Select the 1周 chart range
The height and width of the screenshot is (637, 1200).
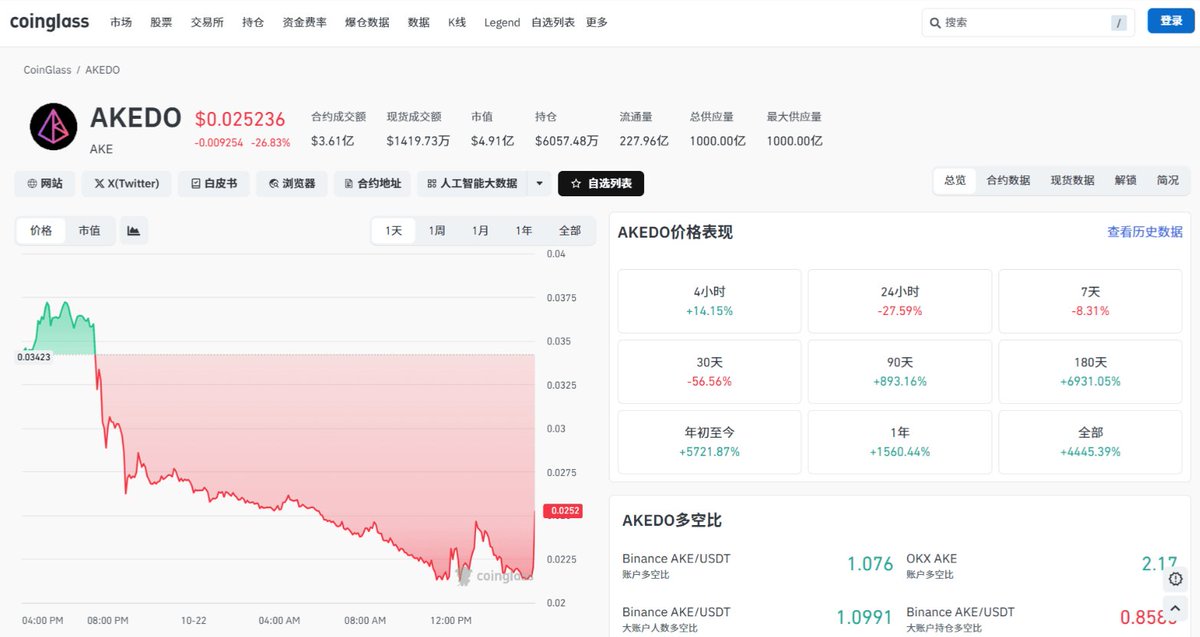pyautogui.click(x=437, y=231)
